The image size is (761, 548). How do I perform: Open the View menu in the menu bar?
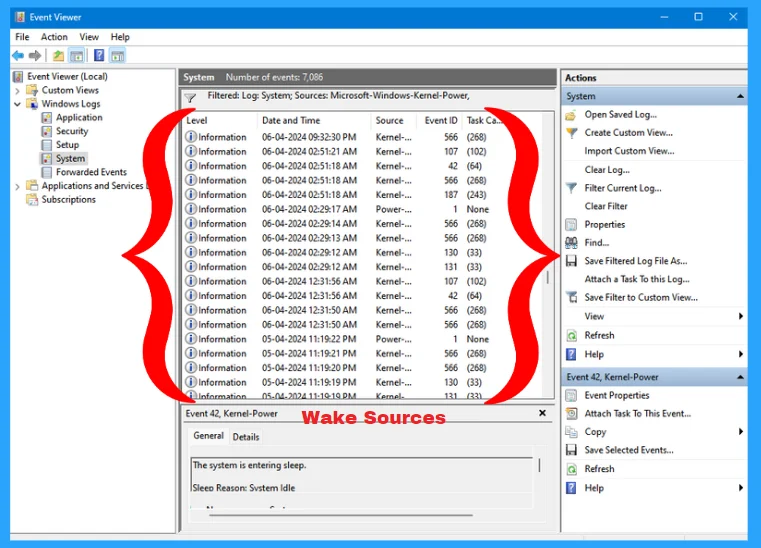tap(89, 37)
